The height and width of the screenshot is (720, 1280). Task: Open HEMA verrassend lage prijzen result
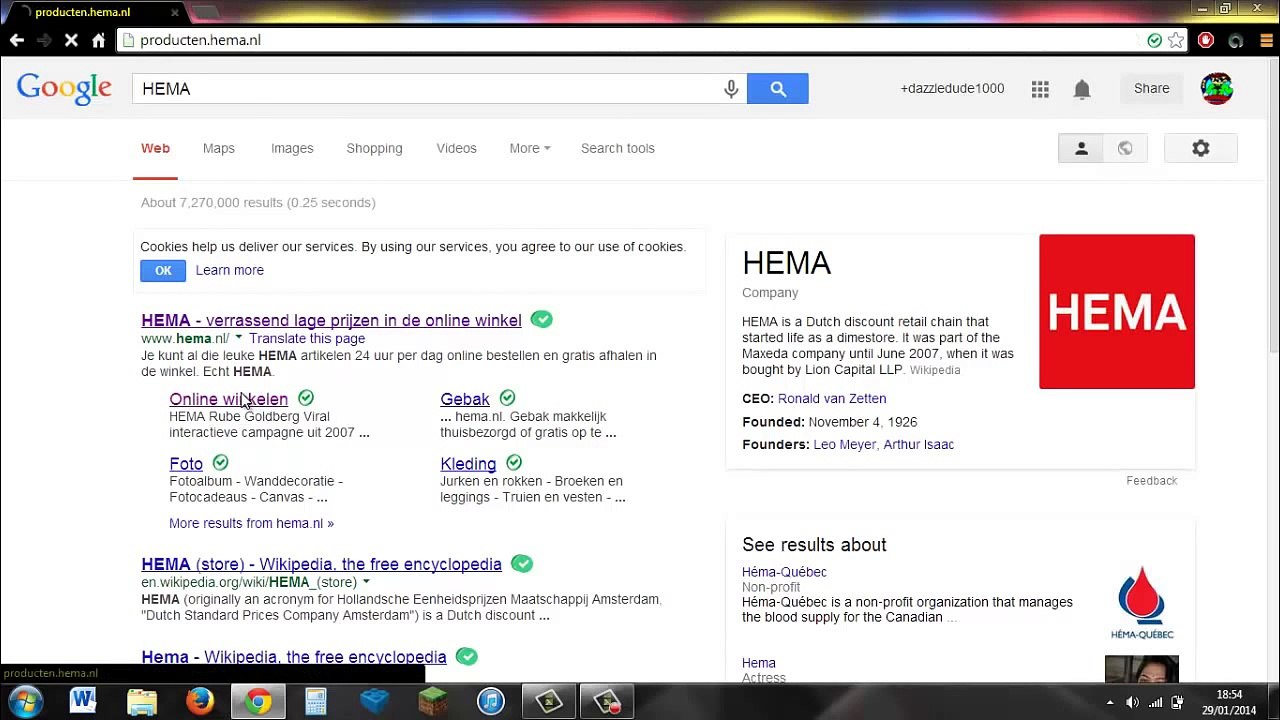tap(331, 320)
